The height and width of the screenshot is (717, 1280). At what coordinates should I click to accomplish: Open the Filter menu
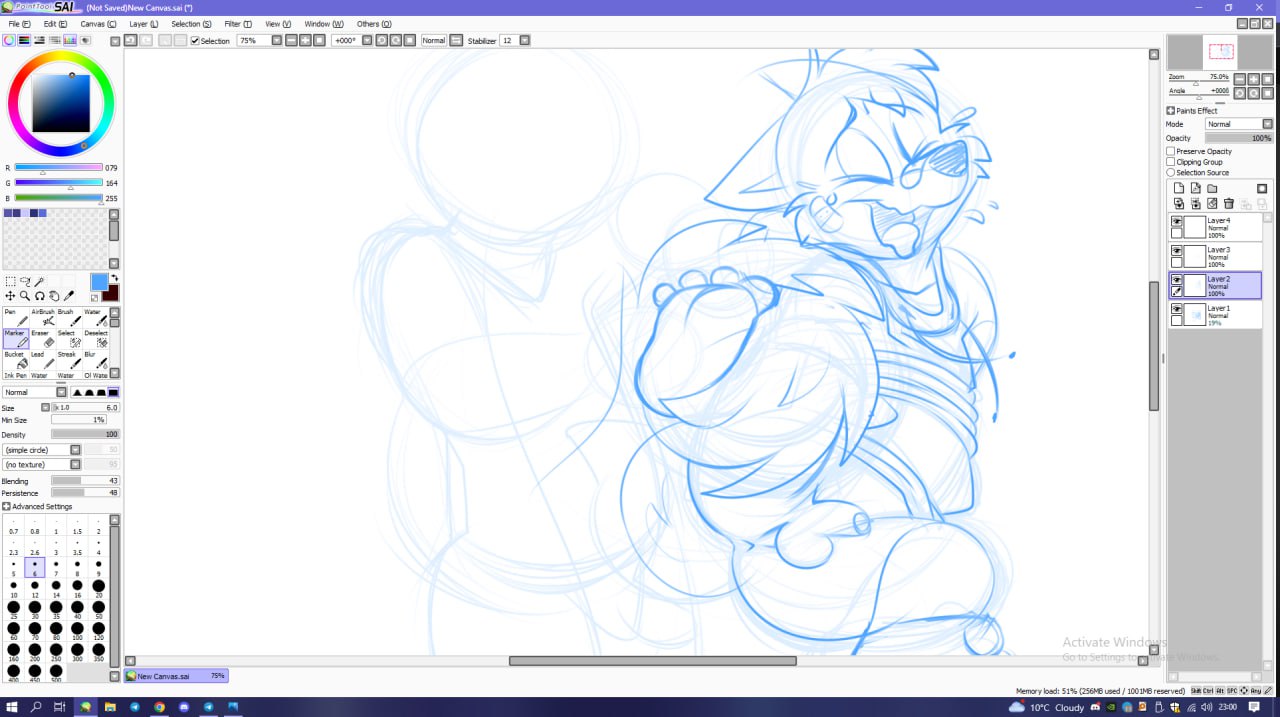(x=238, y=23)
